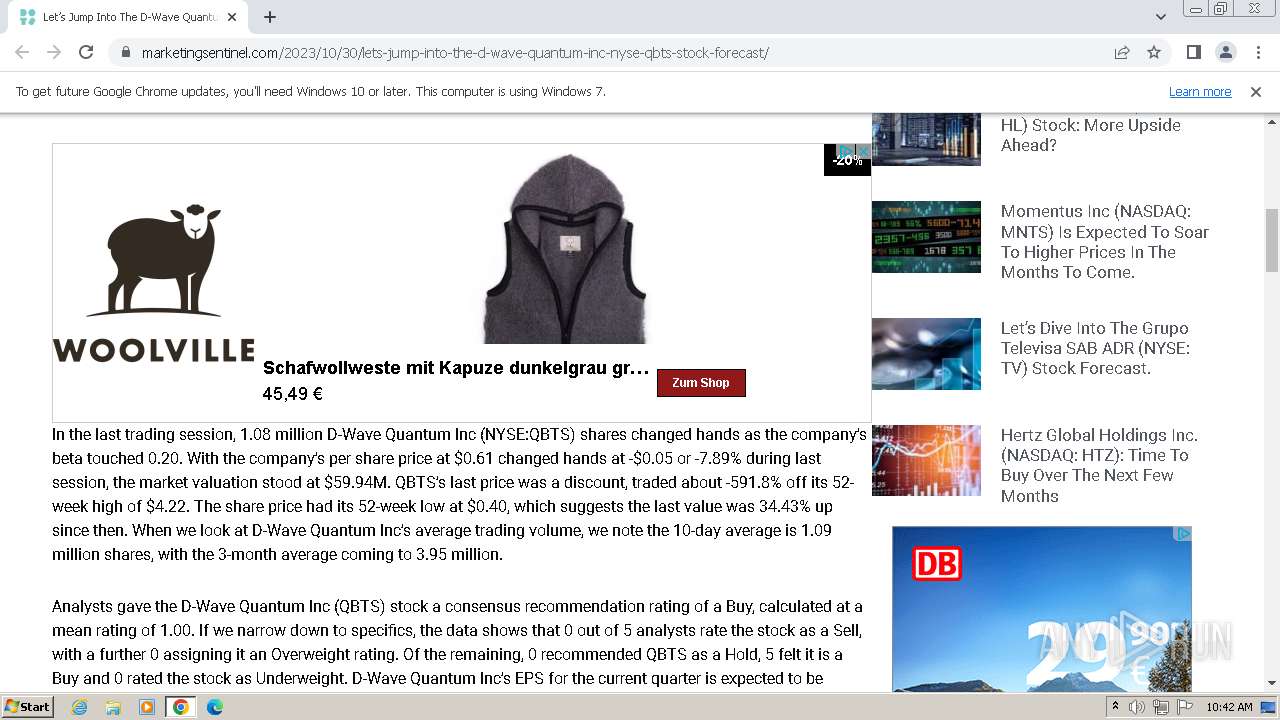
Task: Open Windows Media Player from taskbar
Action: click(x=147, y=707)
